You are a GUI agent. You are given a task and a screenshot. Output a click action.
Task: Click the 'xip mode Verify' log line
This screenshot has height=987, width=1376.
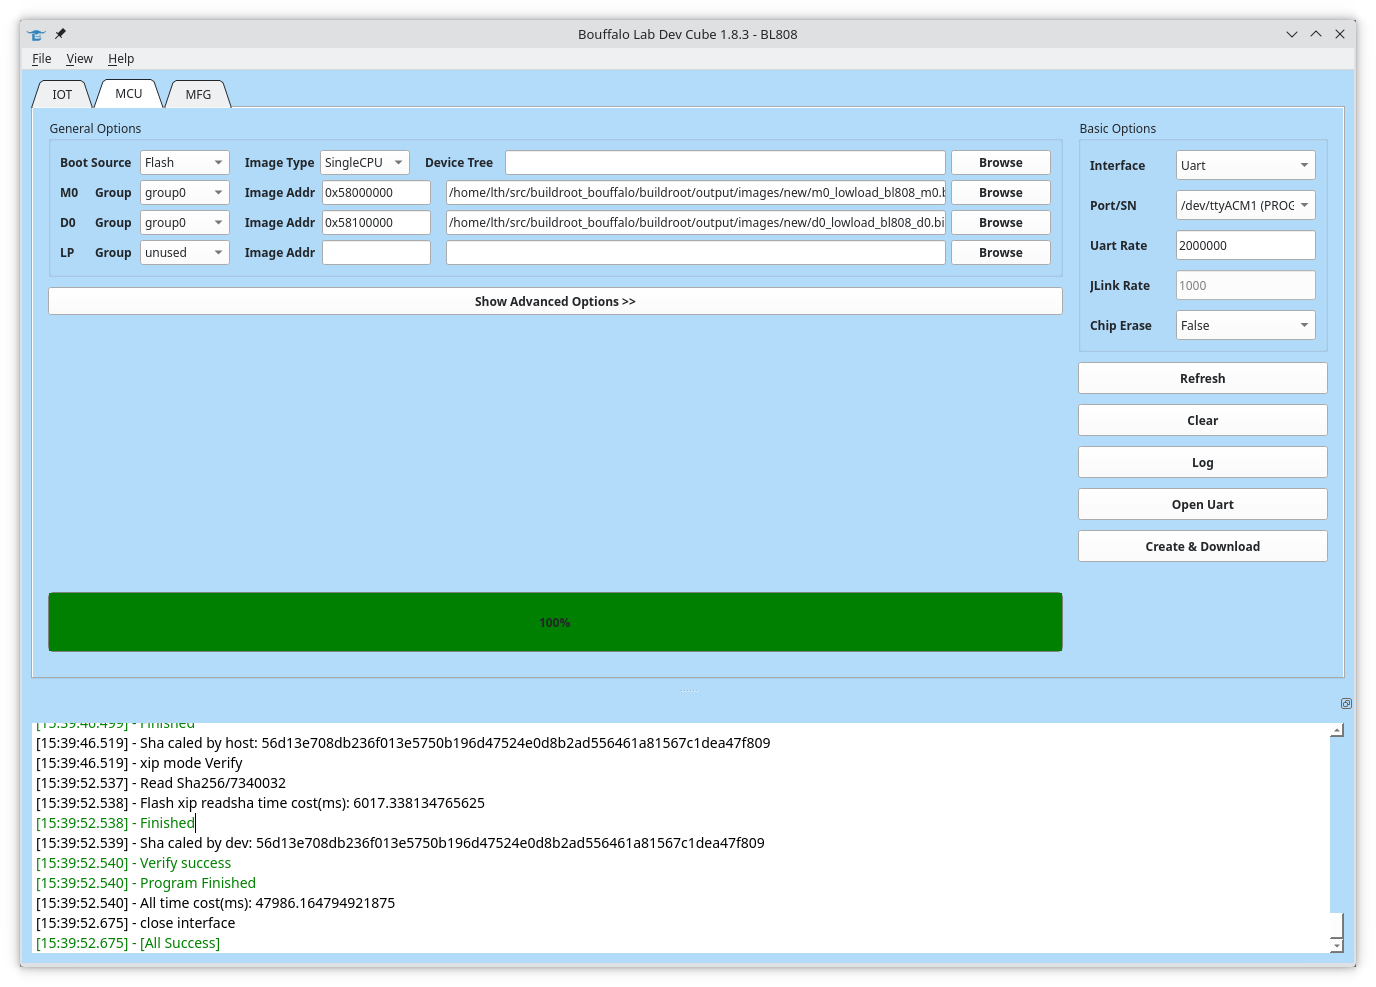[139, 763]
